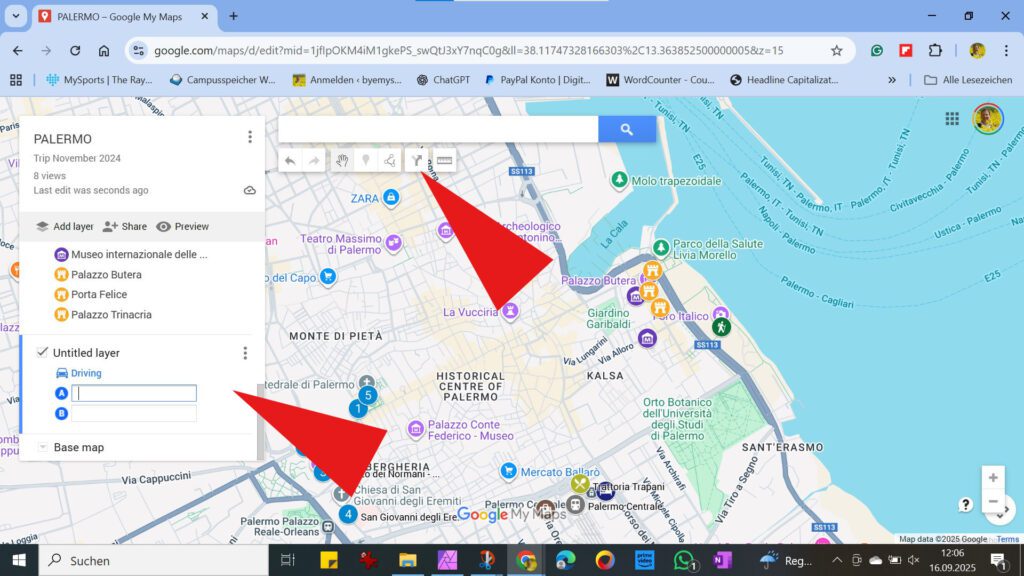
Task: Select the hand pan tool
Action: pyautogui.click(x=343, y=160)
